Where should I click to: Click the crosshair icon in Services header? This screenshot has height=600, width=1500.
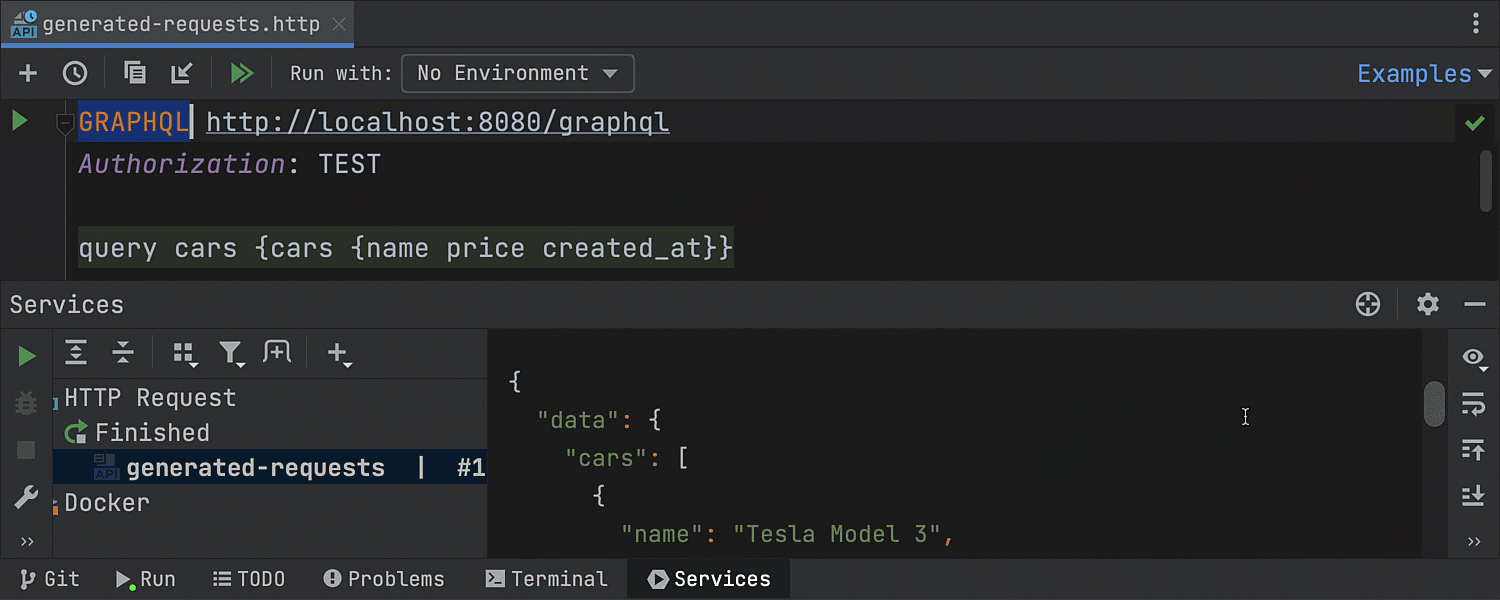pyautogui.click(x=1367, y=304)
